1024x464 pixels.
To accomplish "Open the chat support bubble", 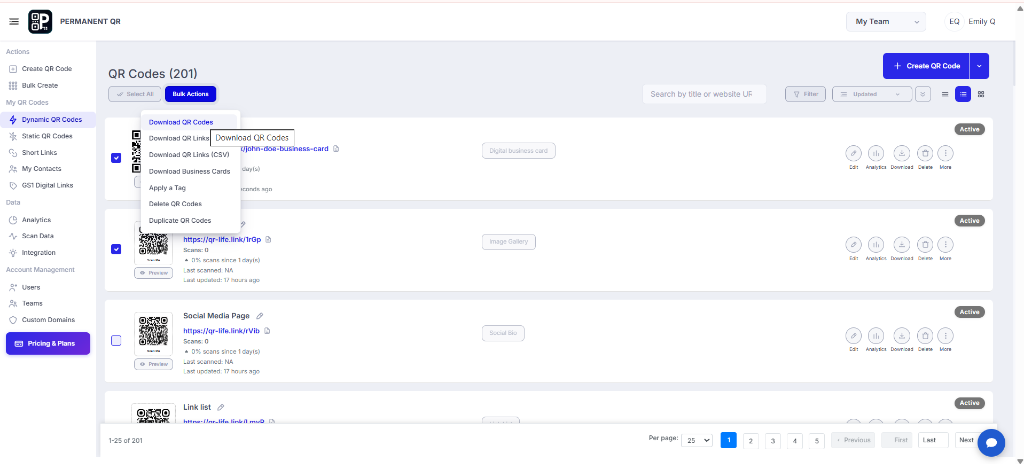I will pos(991,442).
